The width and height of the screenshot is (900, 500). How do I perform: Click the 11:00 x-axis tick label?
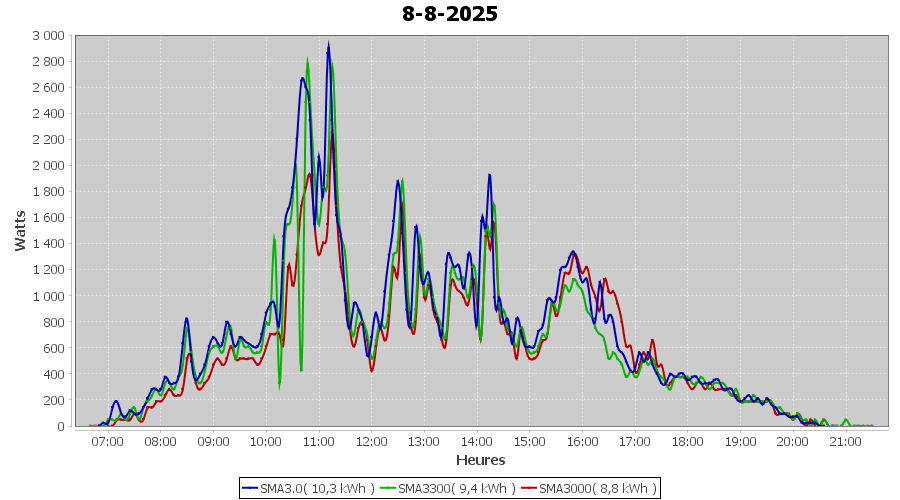pos(319,442)
